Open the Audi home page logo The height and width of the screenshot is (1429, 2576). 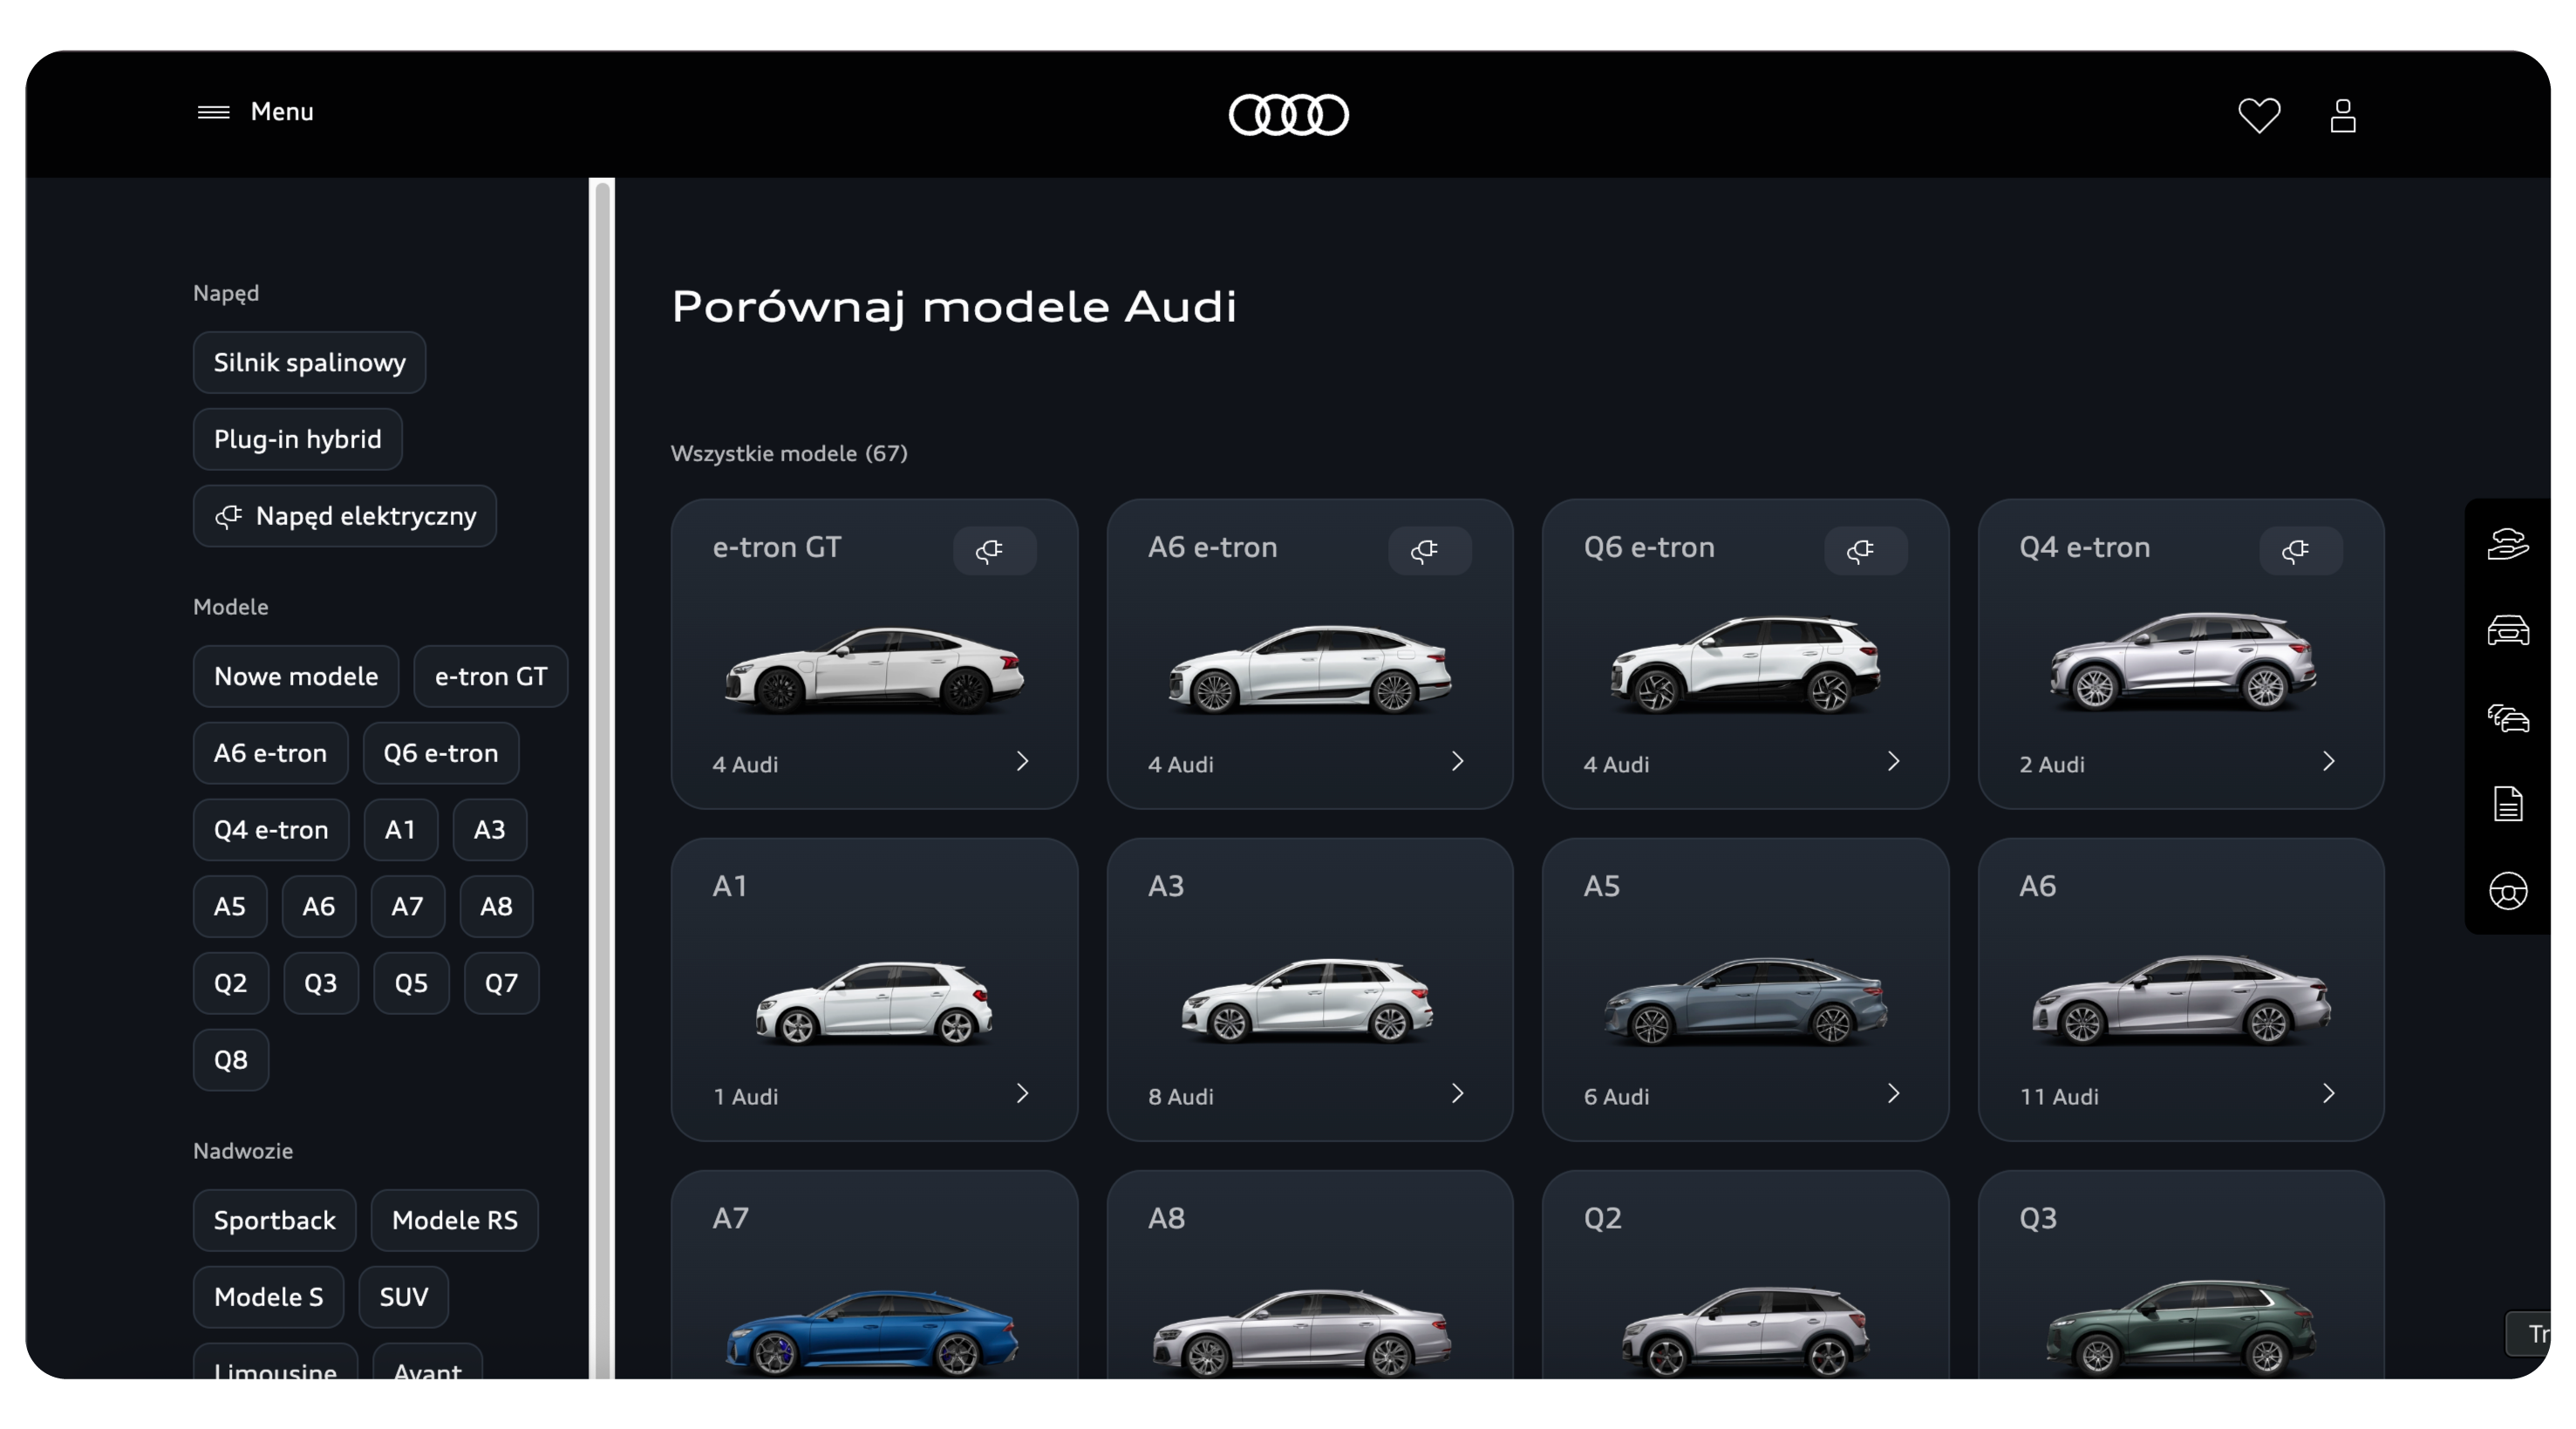click(x=1288, y=115)
